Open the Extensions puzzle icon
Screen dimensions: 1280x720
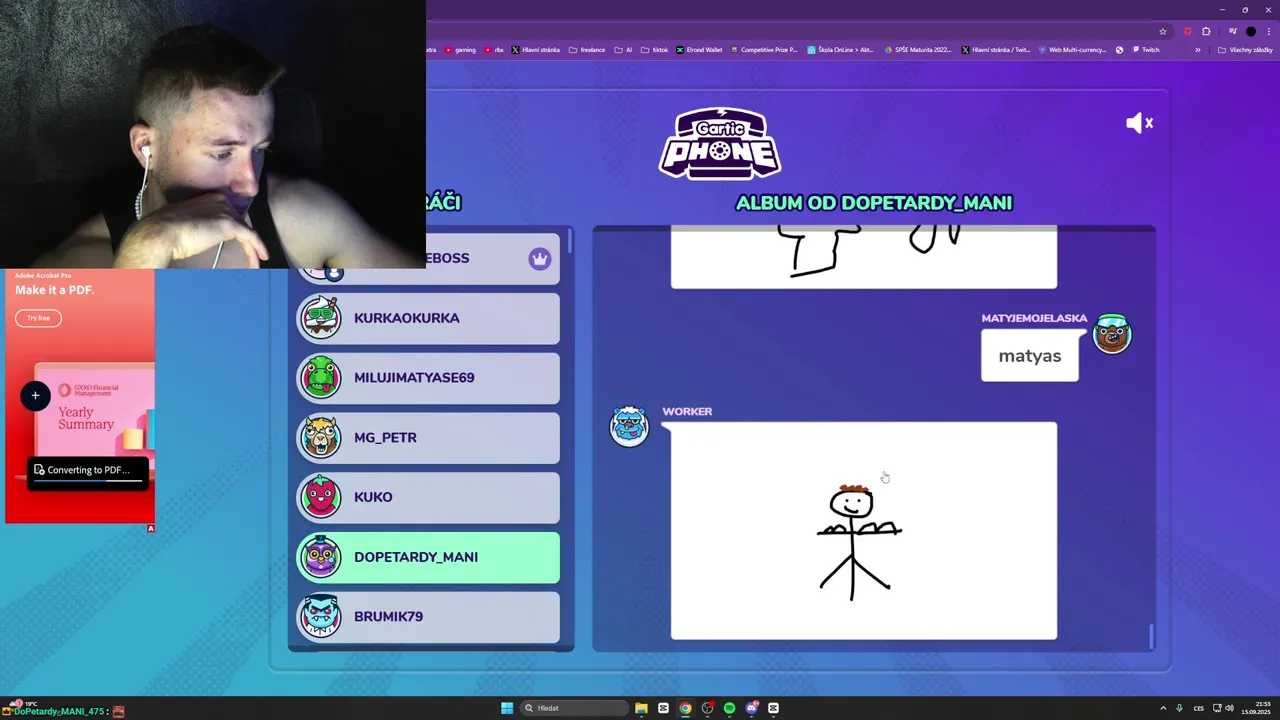1207,31
